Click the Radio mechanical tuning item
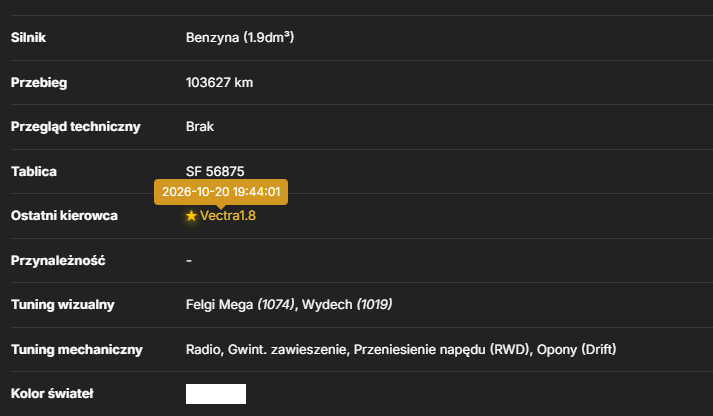 (203, 350)
